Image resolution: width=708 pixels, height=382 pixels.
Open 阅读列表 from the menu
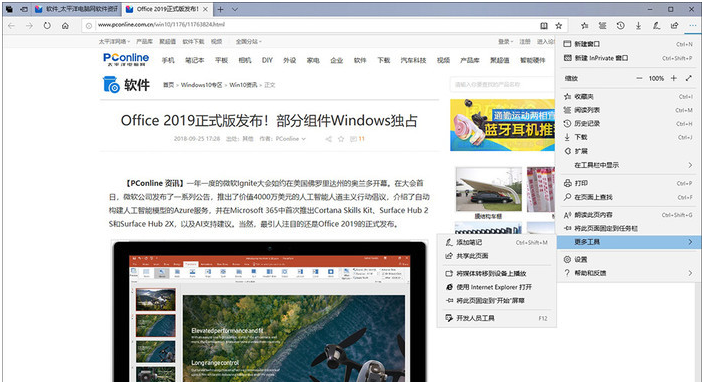628,110
